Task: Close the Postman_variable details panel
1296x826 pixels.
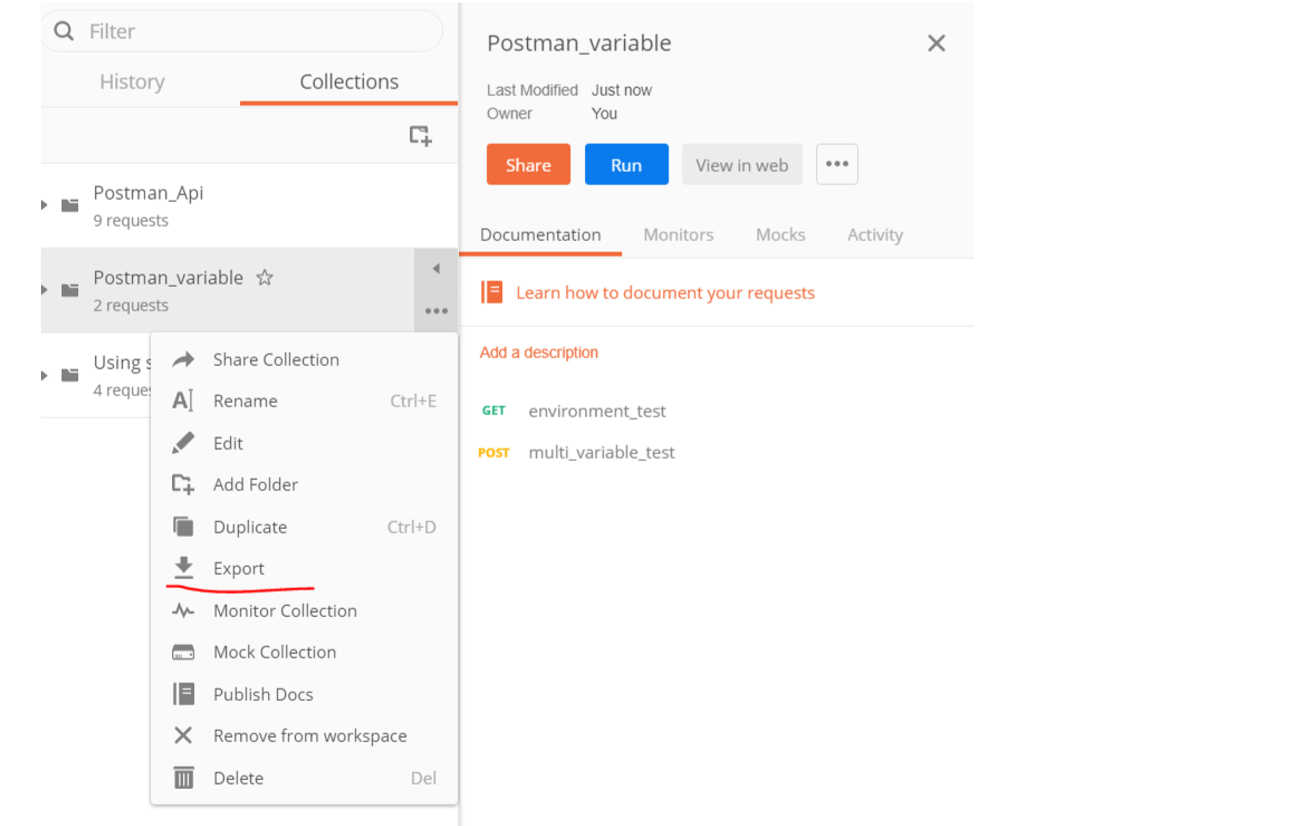Action: coord(936,43)
